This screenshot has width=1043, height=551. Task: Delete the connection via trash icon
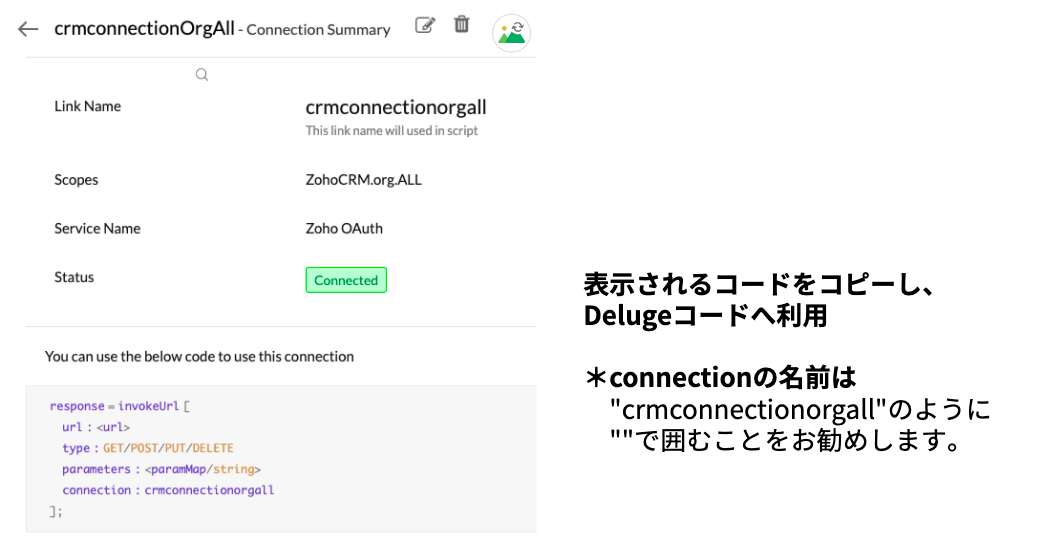(x=462, y=25)
